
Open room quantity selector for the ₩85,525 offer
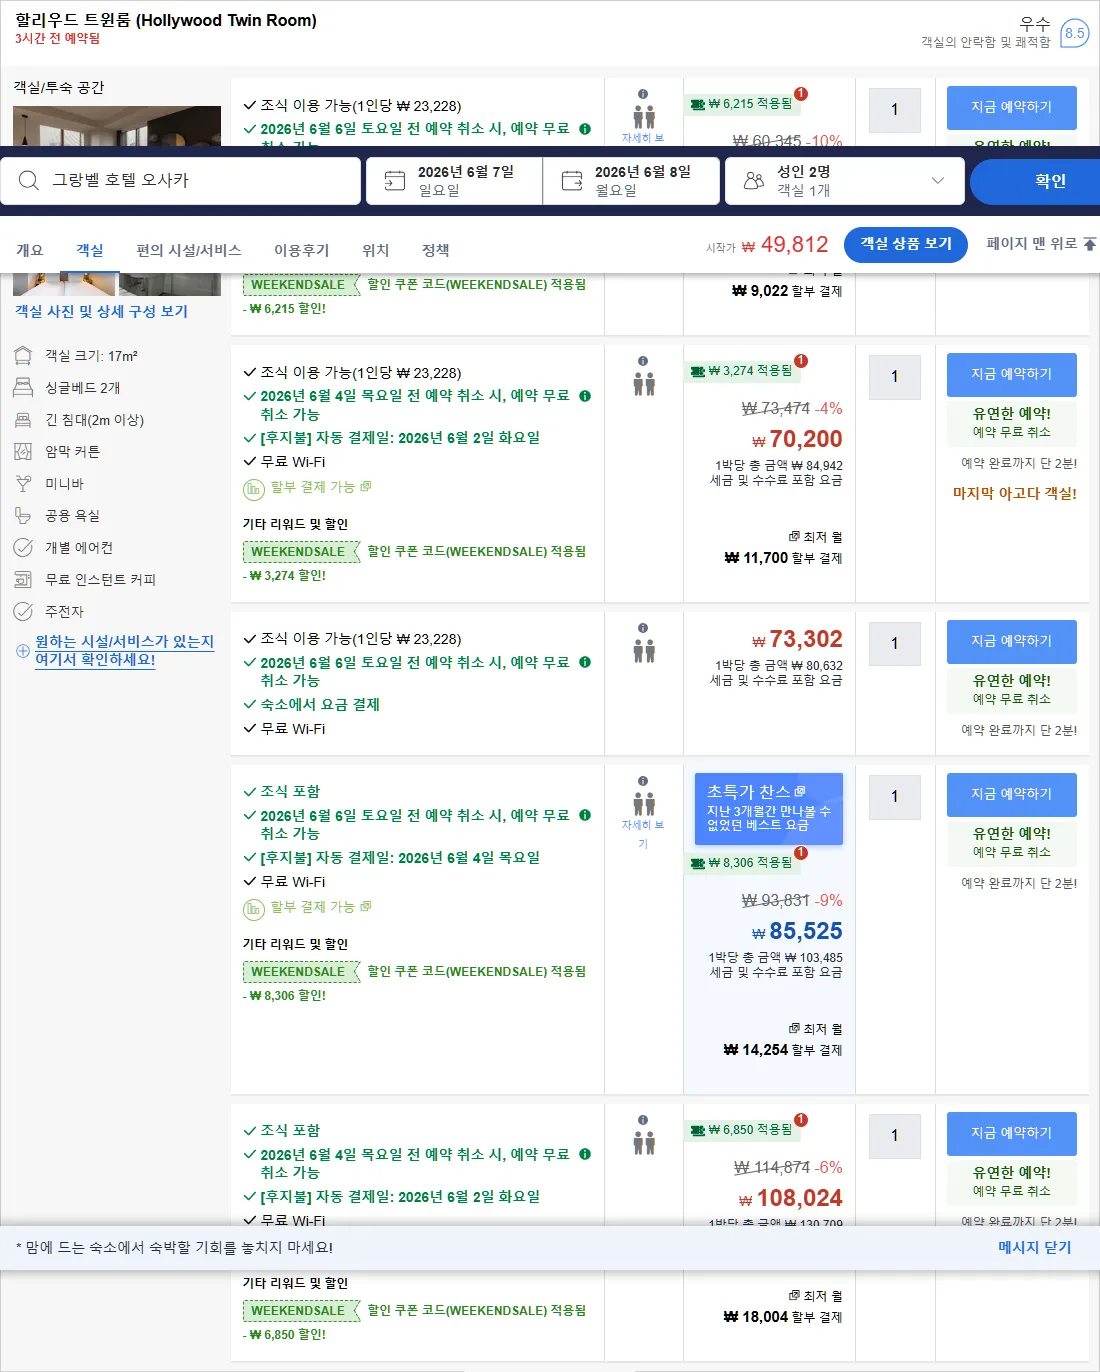tap(894, 797)
